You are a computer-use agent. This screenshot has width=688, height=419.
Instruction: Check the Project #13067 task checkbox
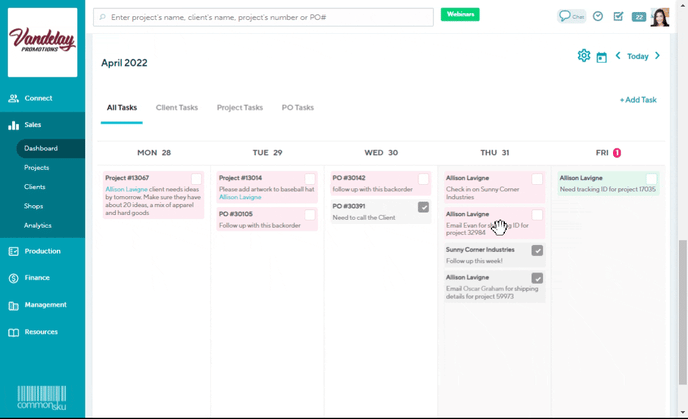[197, 179]
